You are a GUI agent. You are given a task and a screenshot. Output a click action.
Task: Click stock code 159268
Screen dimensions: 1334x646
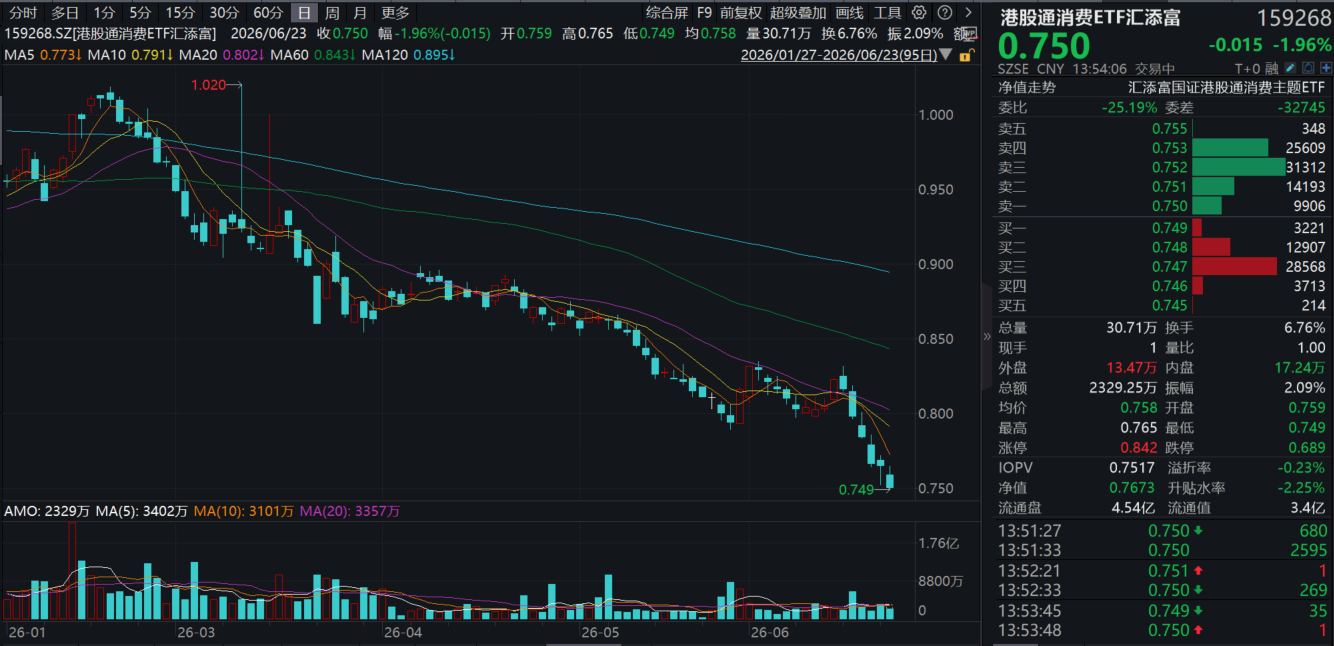tap(1296, 18)
